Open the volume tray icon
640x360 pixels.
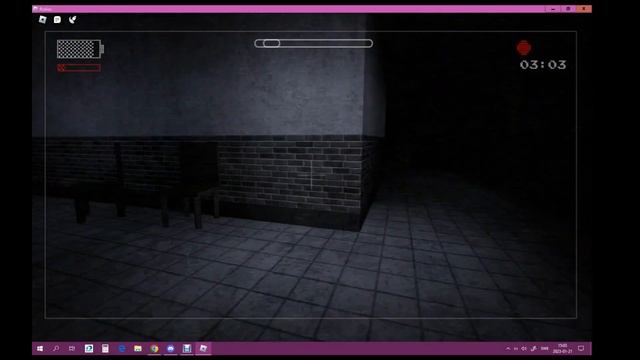[x=524, y=349]
